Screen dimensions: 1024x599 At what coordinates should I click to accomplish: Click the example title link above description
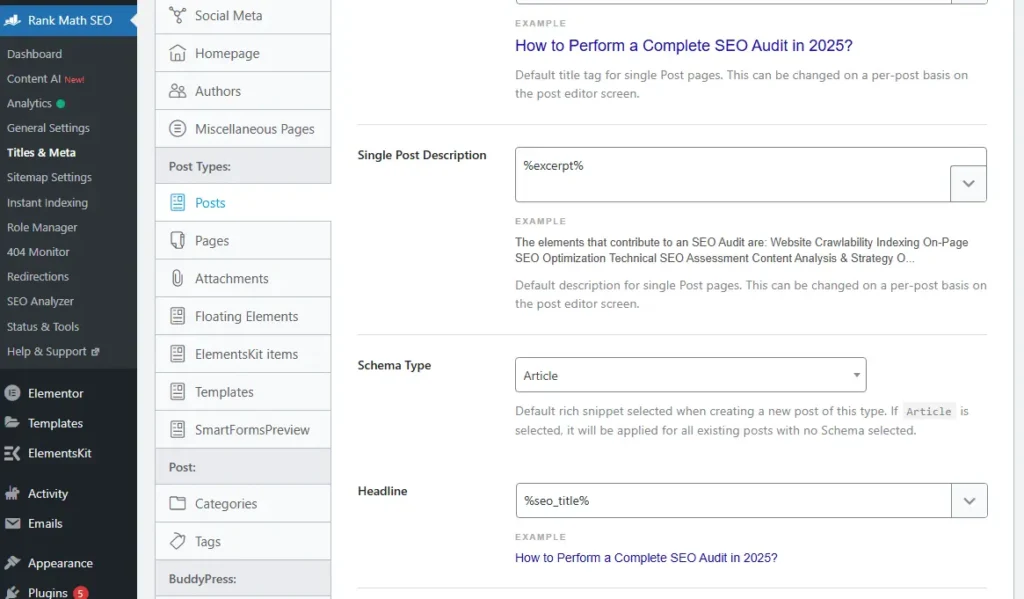[x=684, y=46]
